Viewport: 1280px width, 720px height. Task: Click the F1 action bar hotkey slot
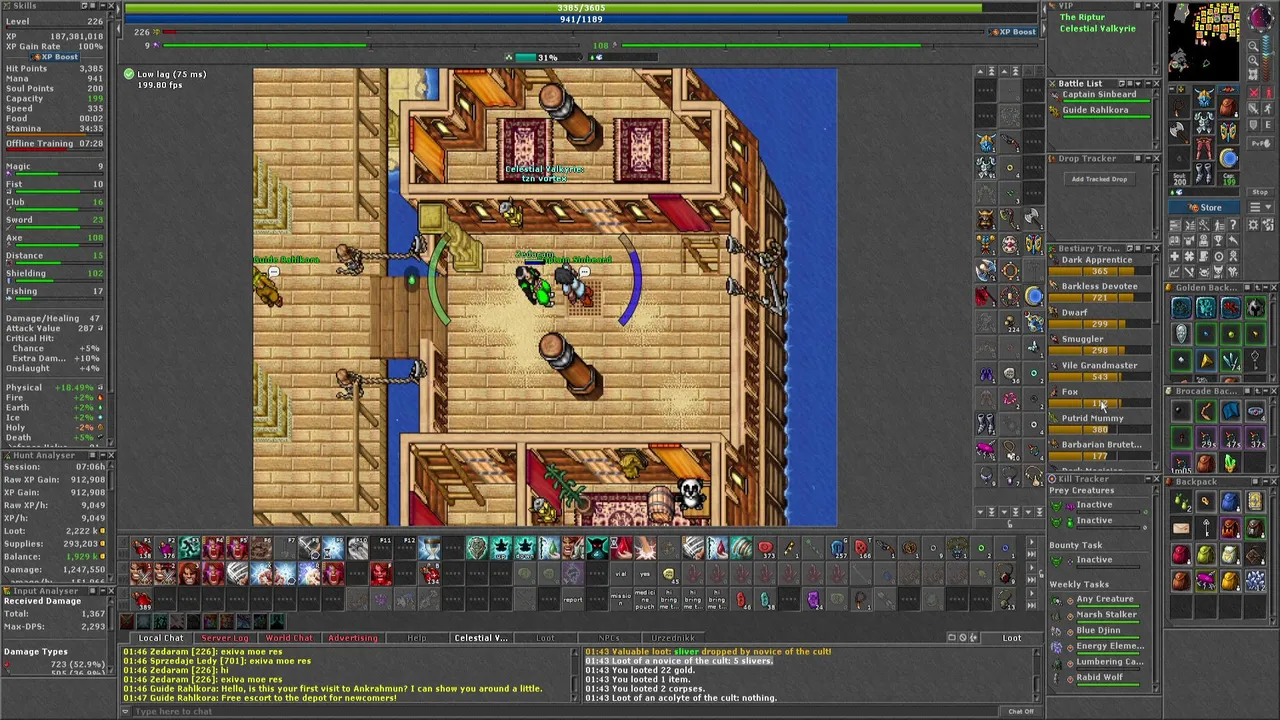point(141,548)
